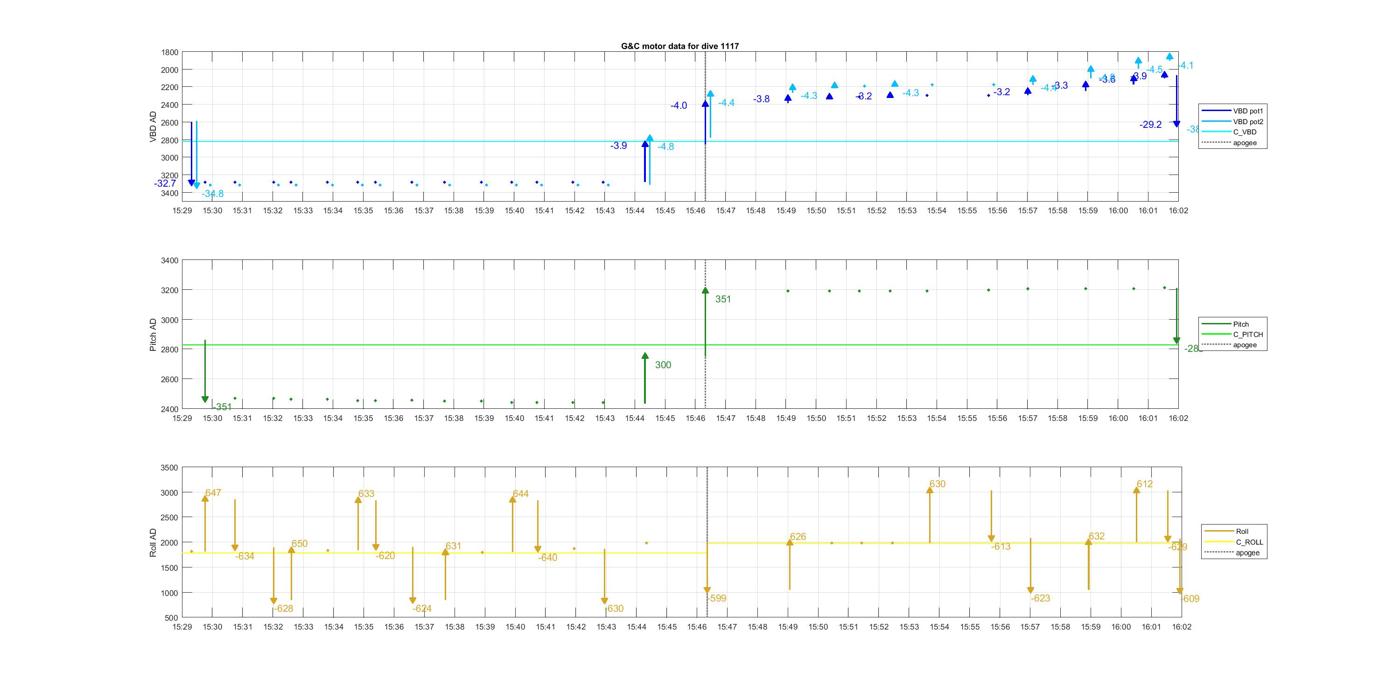Click the "626" roll data label

(x=797, y=537)
